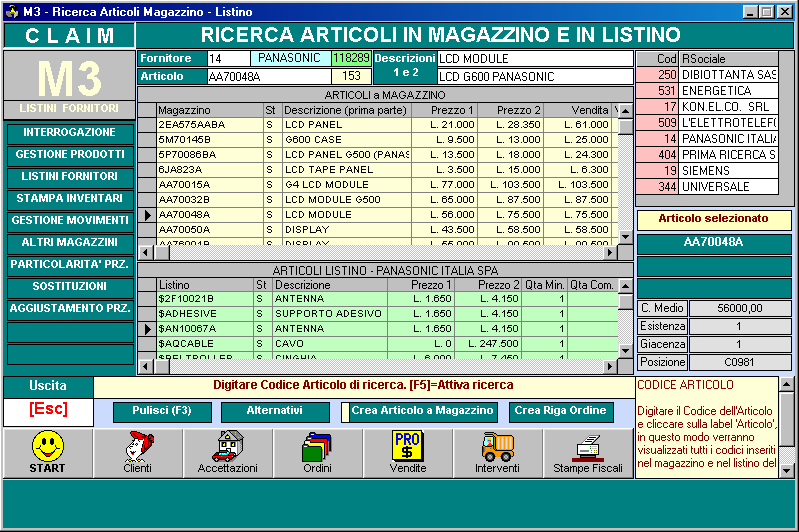
Task: Click the Pulisci (F3) button
Action: pos(162,411)
